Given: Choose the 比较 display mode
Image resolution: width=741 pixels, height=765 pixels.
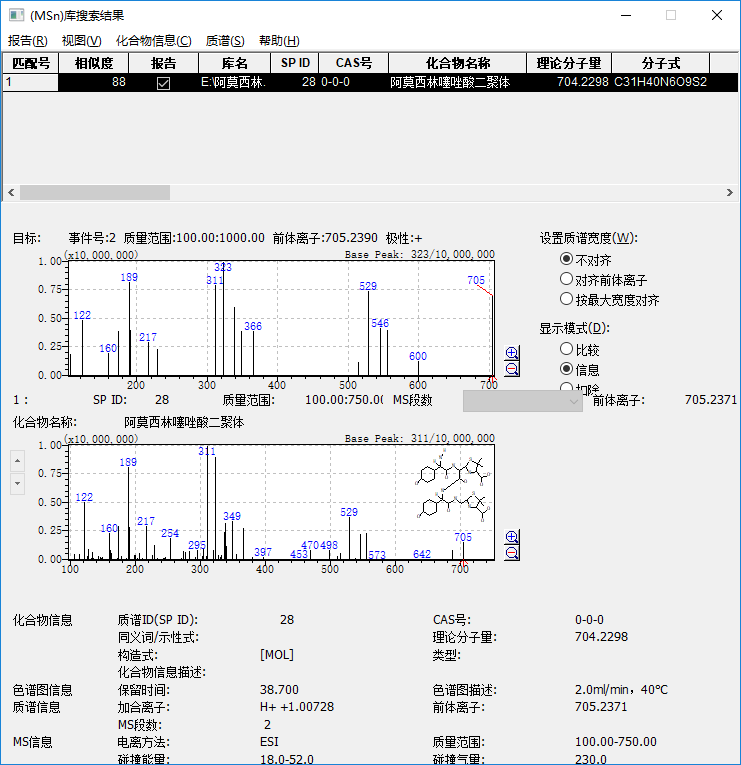Looking at the screenshot, I should pyautogui.click(x=567, y=349).
